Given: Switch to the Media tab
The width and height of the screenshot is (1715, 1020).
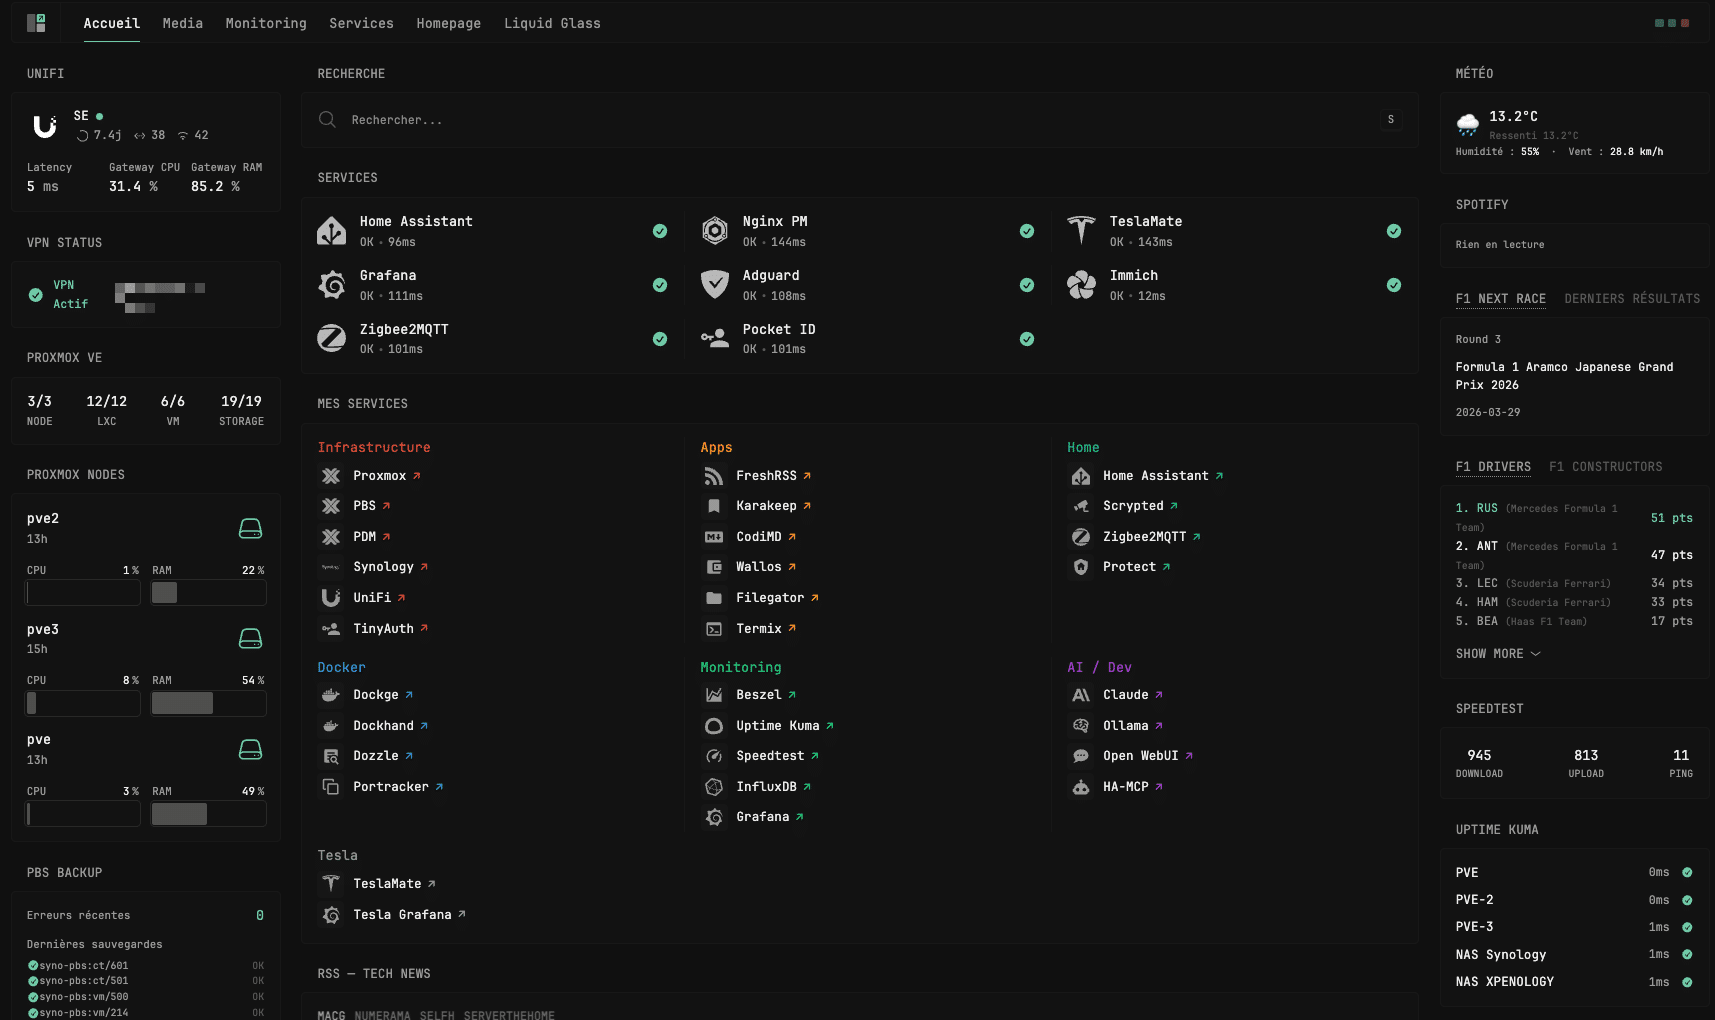Looking at the screenshot, I should point(182,23).
